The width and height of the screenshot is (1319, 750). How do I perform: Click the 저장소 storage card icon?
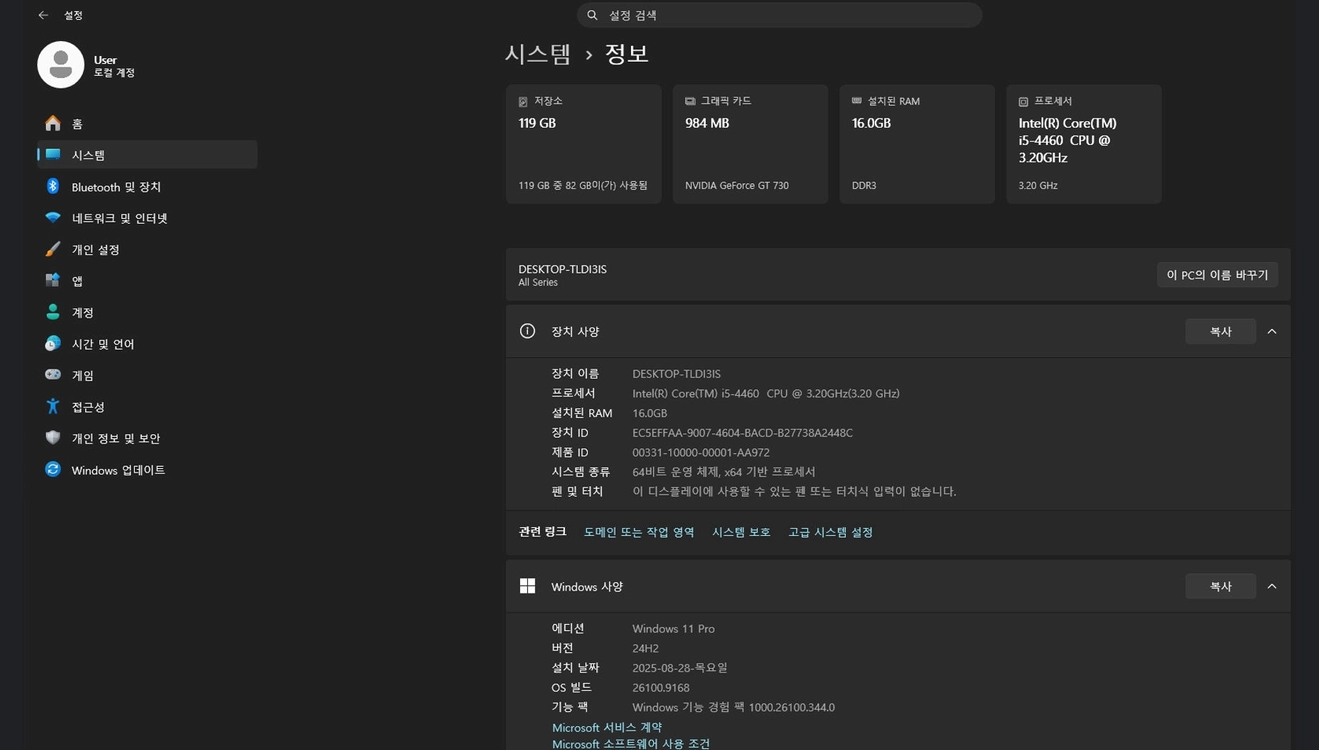click(x=523, y=101)
